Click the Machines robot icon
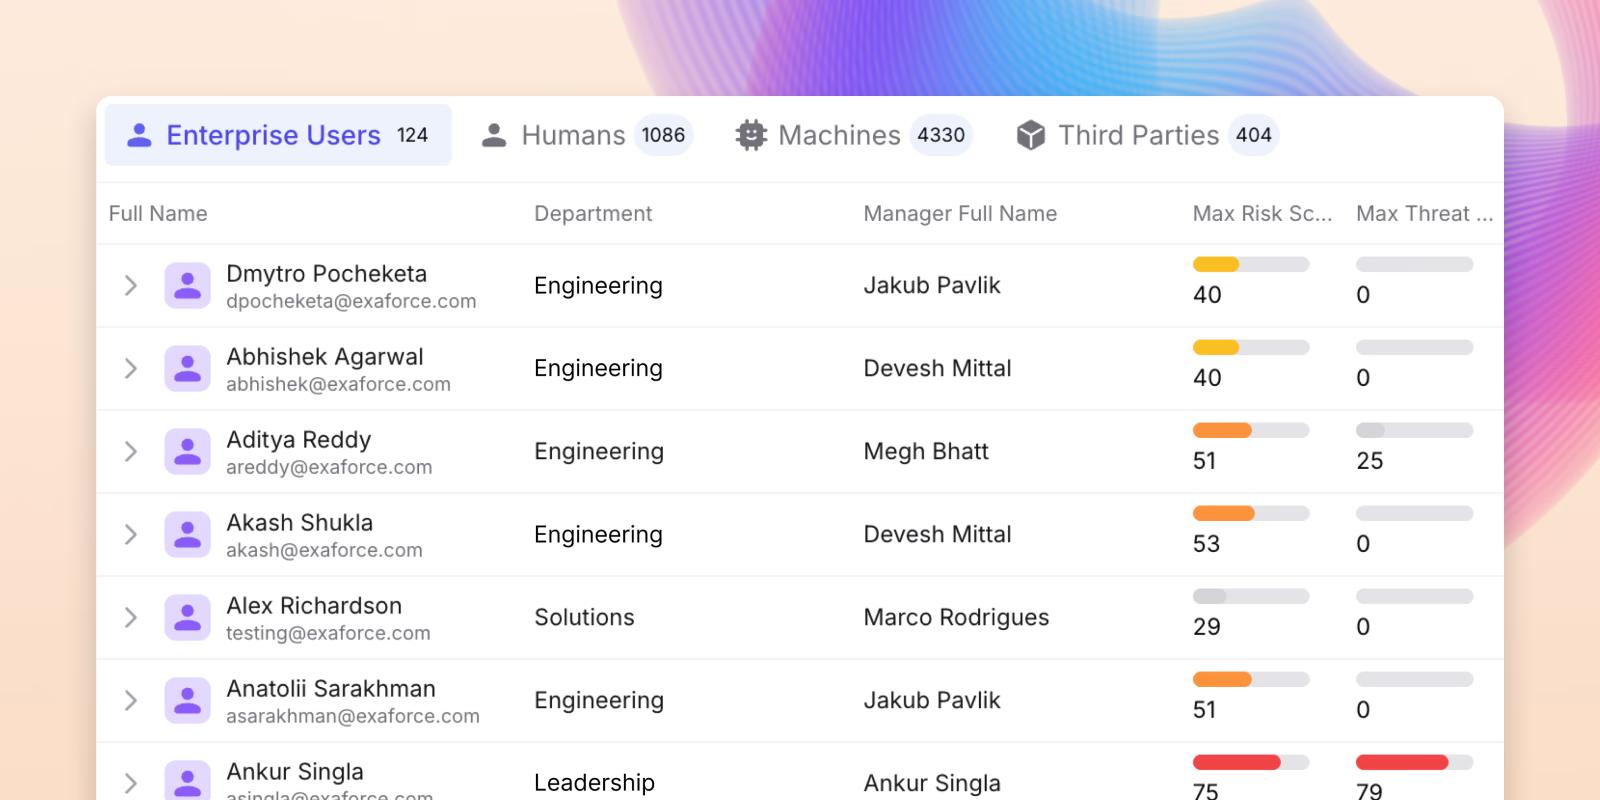Image resolution: width=1600 pixels, height=800 pixels. click(x=751, y=135)
